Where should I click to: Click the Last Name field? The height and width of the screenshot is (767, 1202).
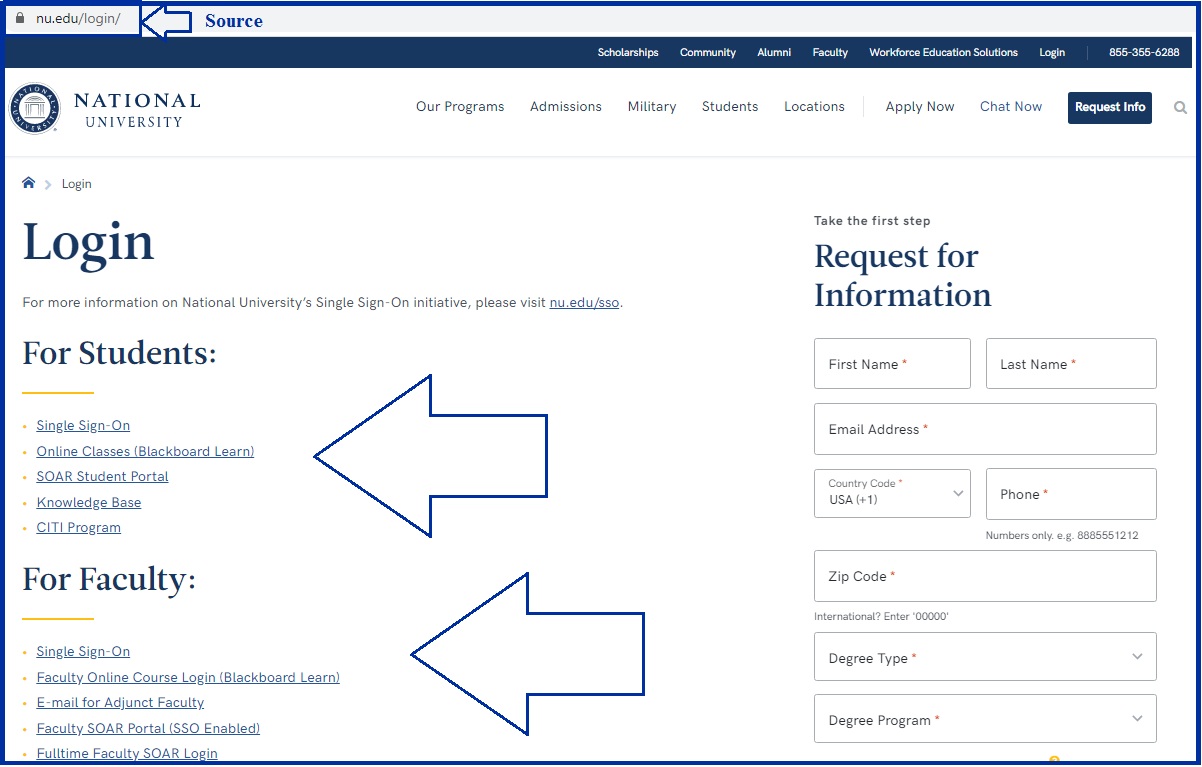[x=1071, y=364]
